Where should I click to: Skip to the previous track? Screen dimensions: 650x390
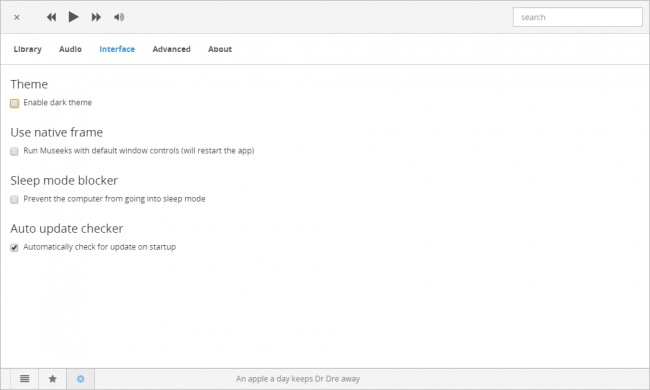(x=51, y=17)
